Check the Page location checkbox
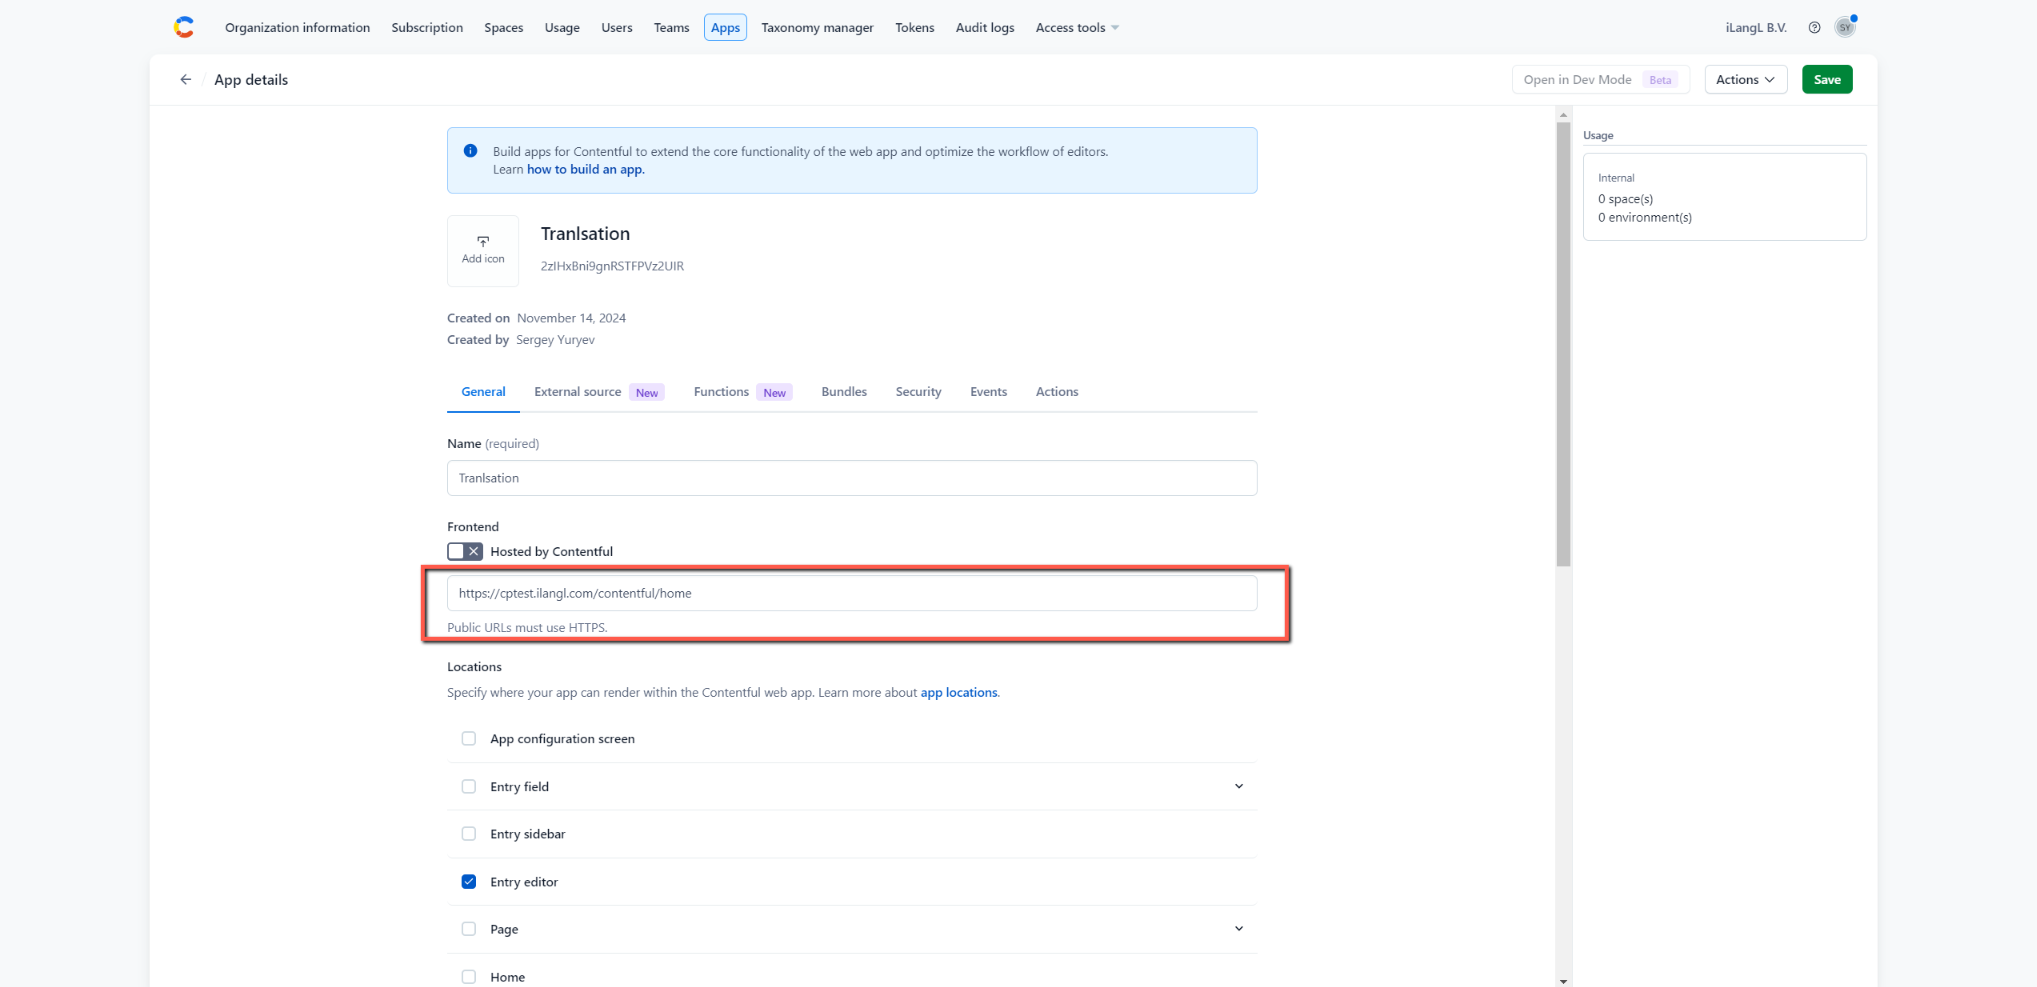Image resolution: width=2037 pixels, height=987 pixels. [x=468, y=929]
